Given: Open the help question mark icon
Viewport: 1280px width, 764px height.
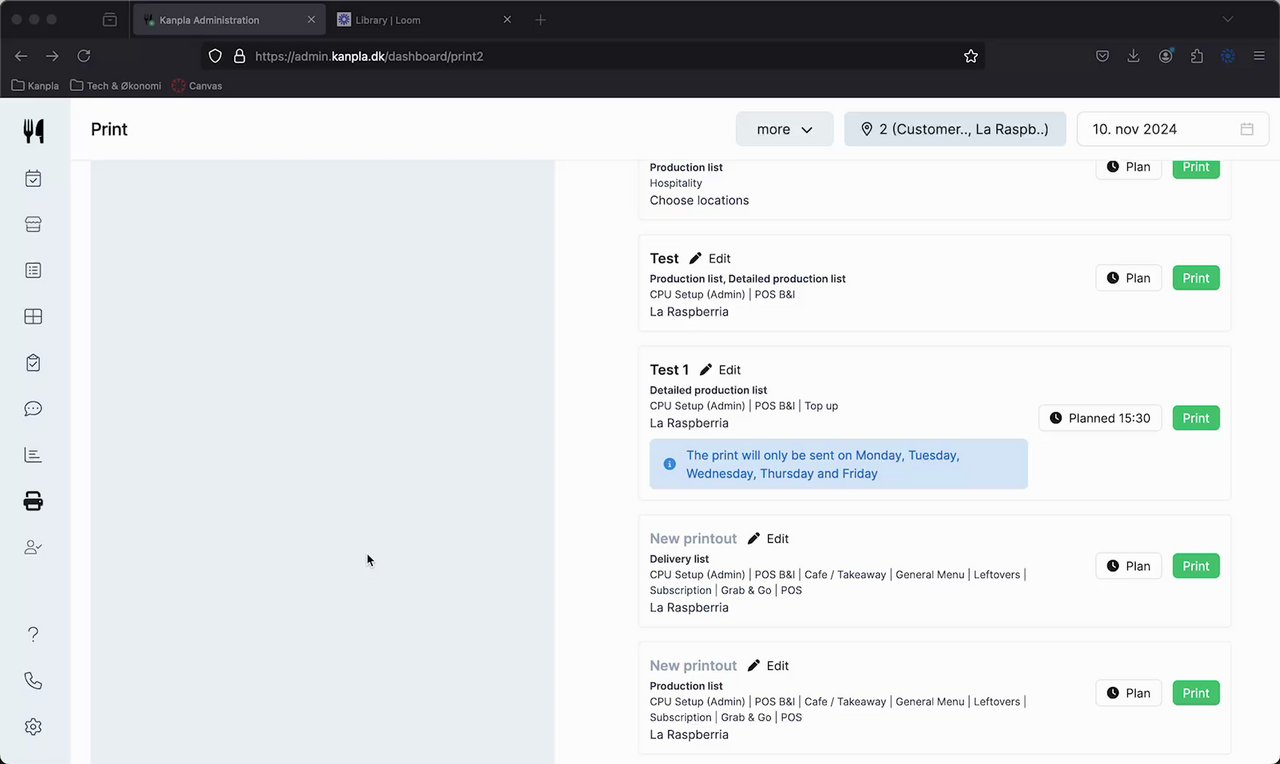Looking at the screenshot, I should (x=33, y=634).
